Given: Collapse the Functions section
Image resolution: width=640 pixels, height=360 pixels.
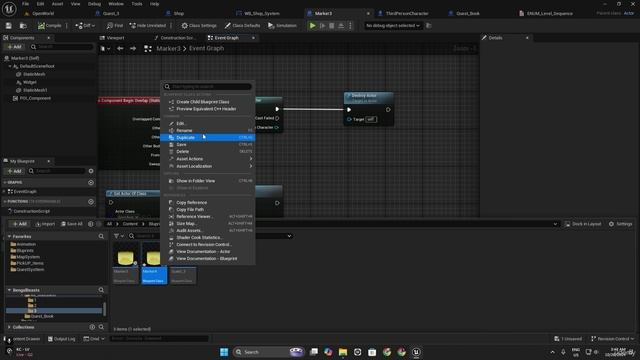Looking at the screenshot, I should (5, 202).
